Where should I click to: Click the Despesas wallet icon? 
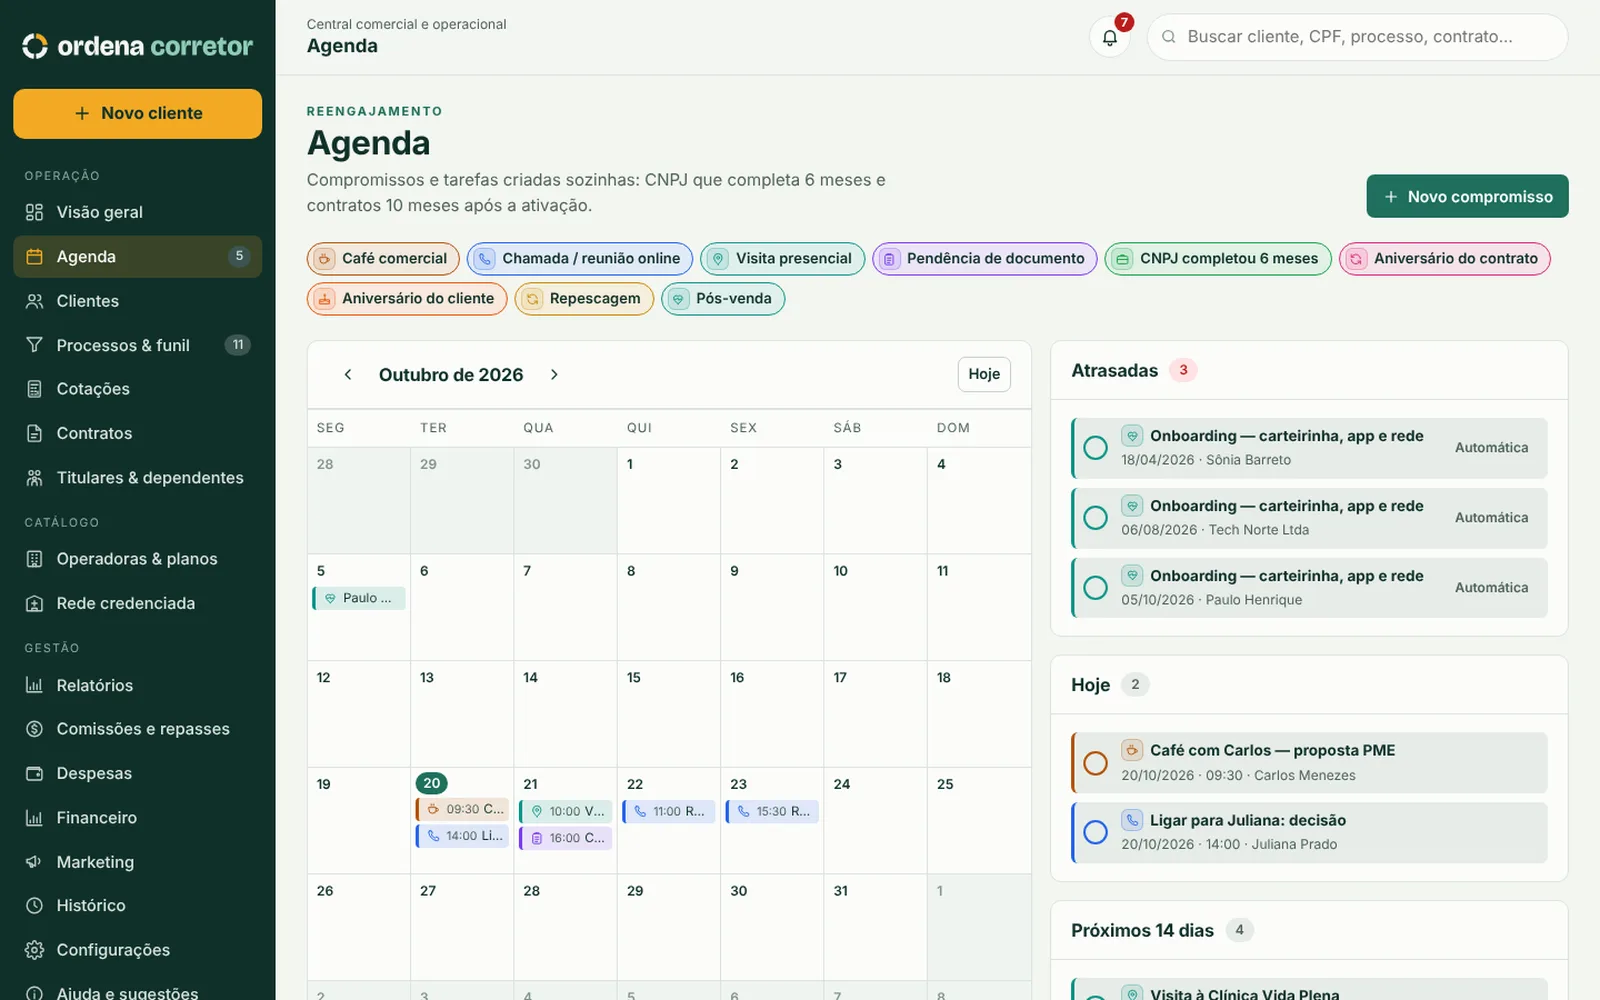pos(35,773)
